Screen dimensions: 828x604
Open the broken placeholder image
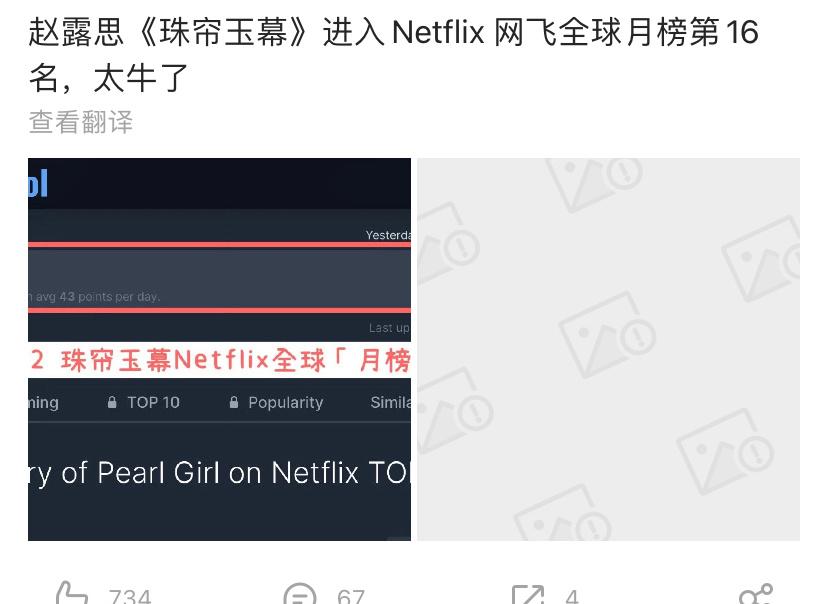point(608,349)
